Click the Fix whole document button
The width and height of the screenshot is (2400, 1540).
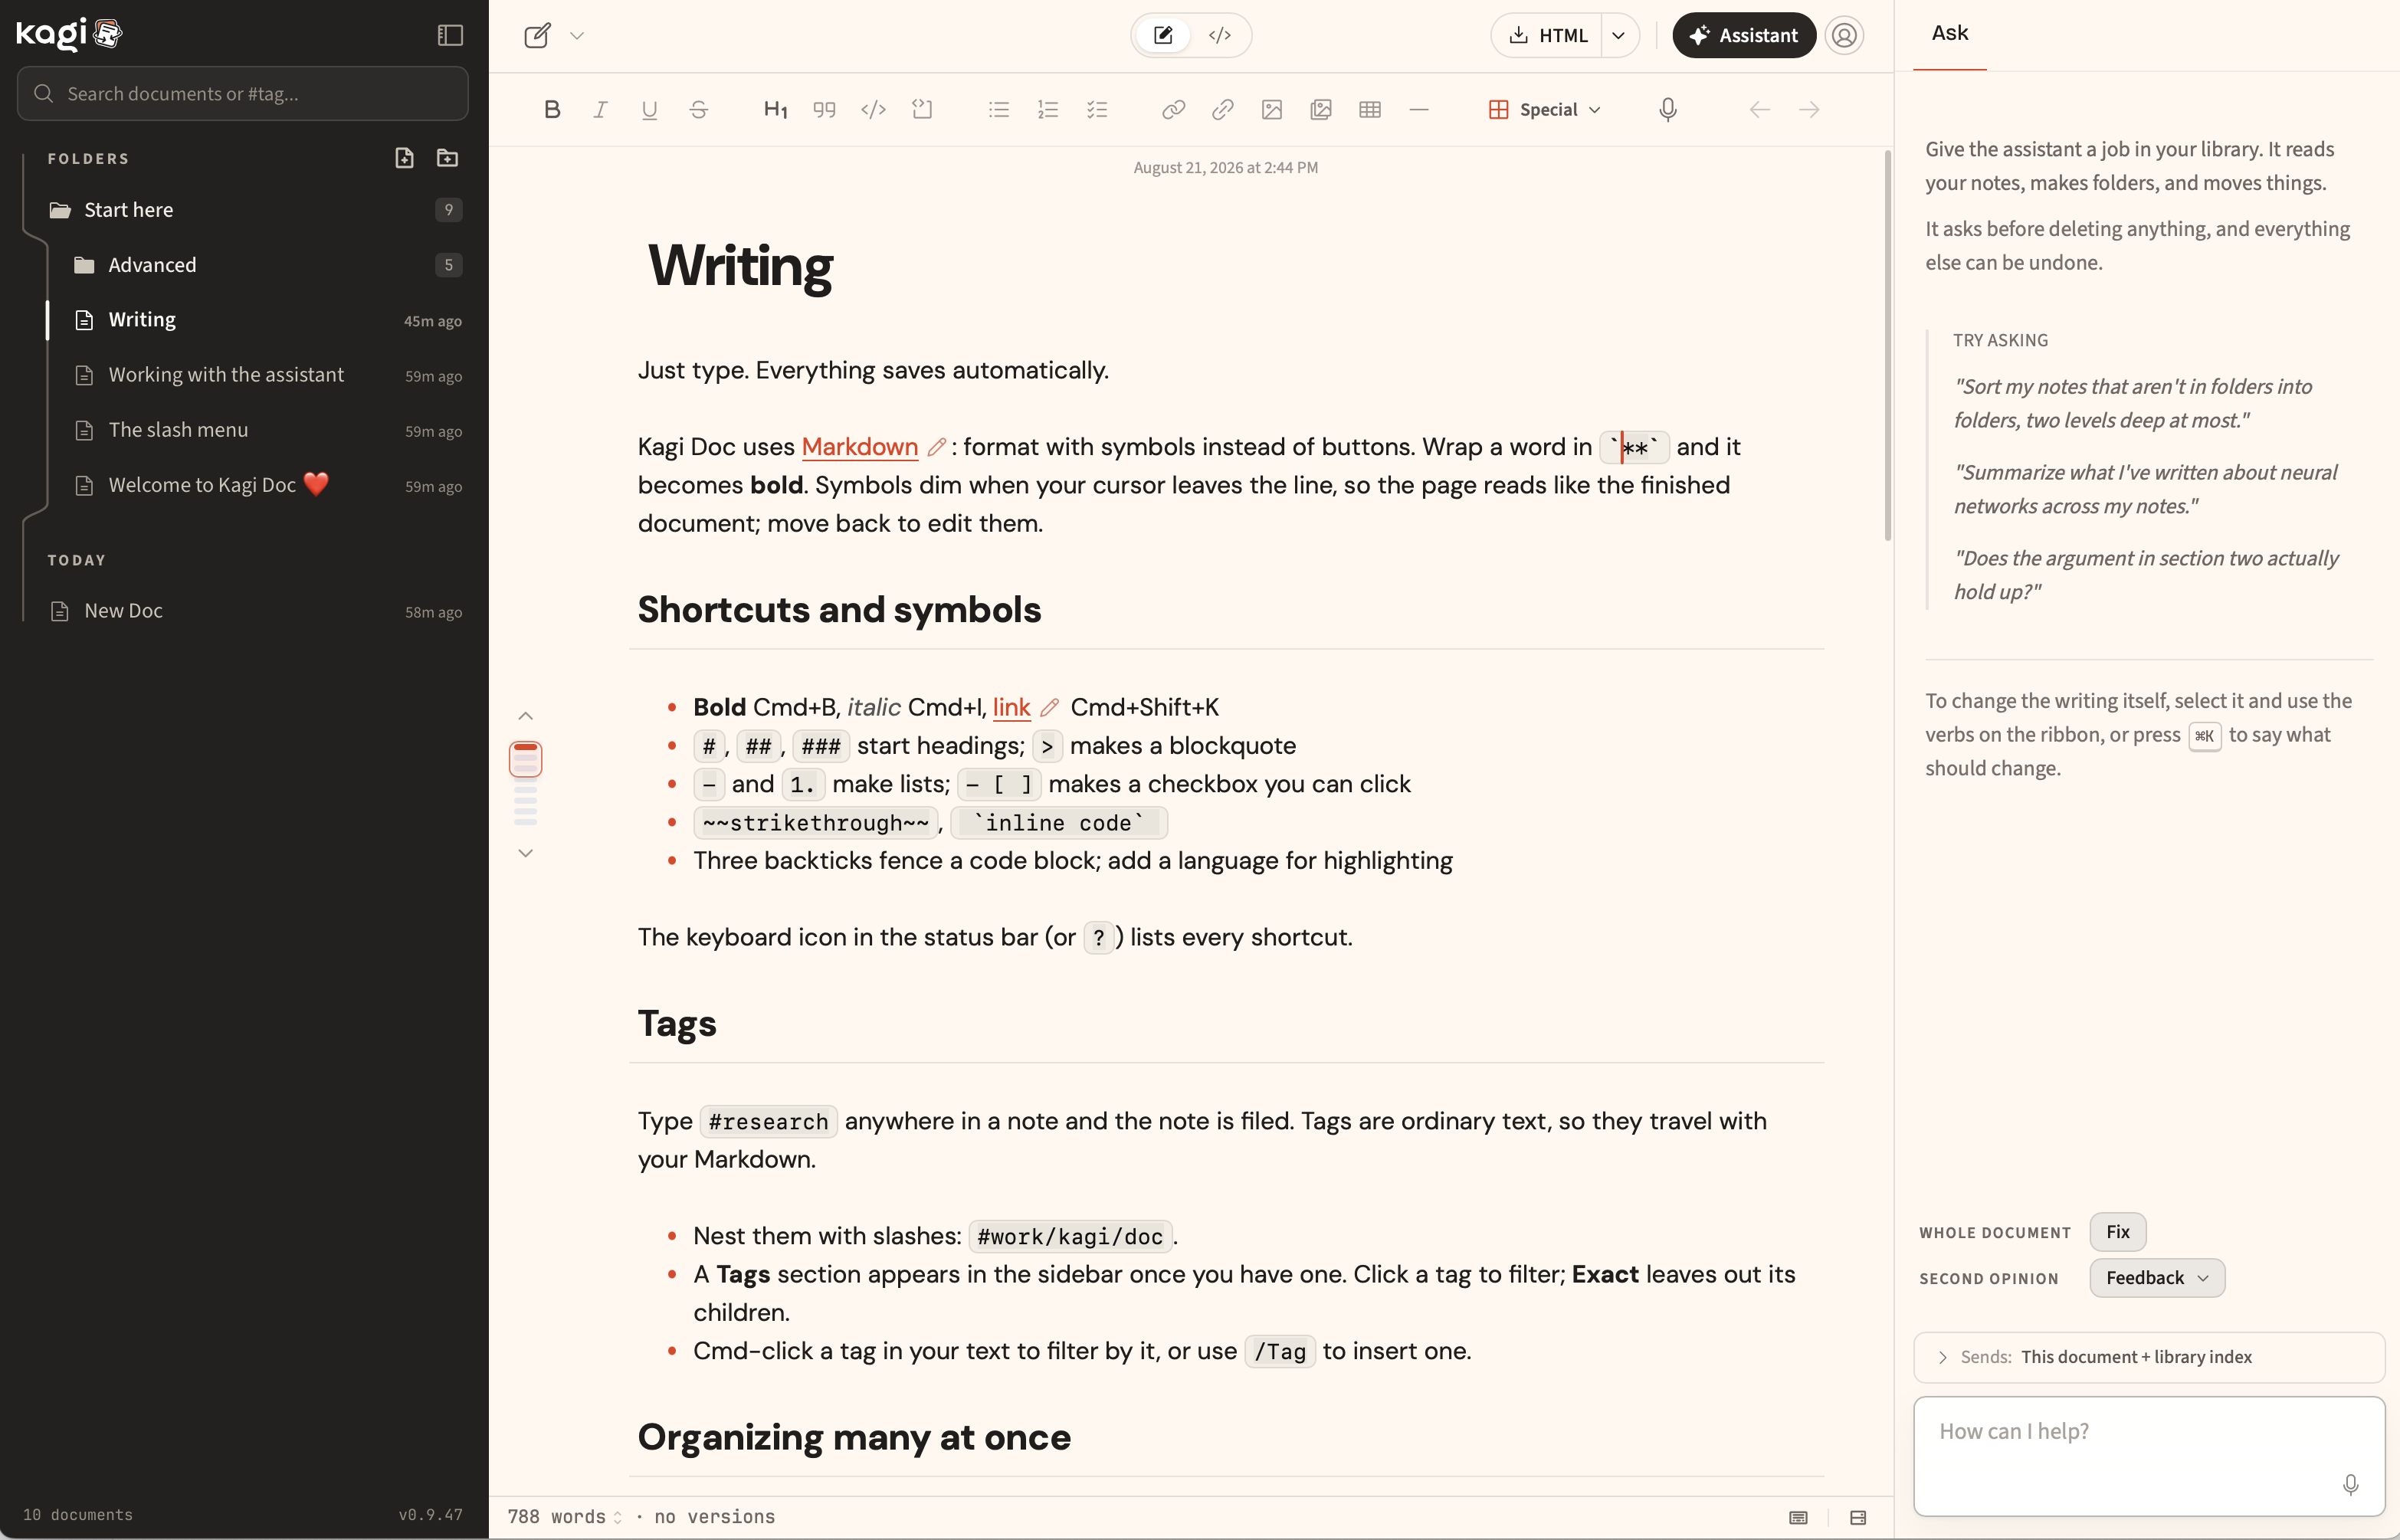(x=2118, y=1232)
